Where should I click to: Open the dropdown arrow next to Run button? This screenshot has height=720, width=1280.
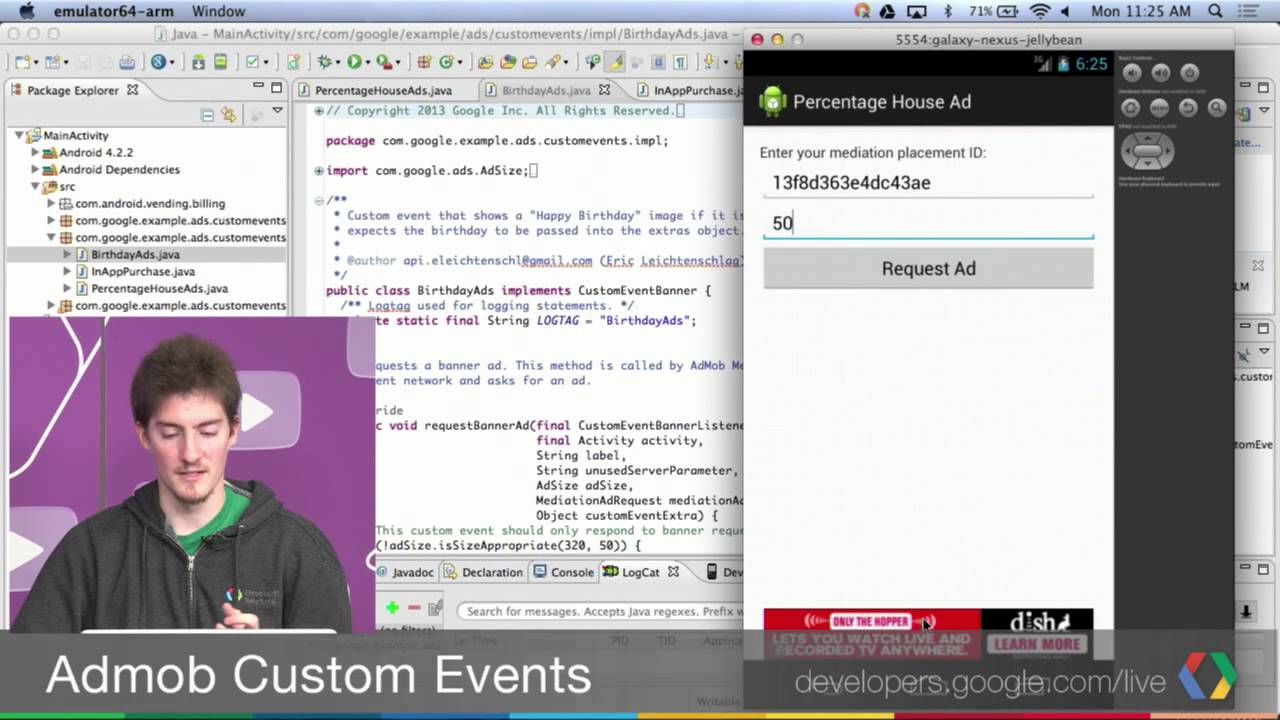click(x=367, y=63)
